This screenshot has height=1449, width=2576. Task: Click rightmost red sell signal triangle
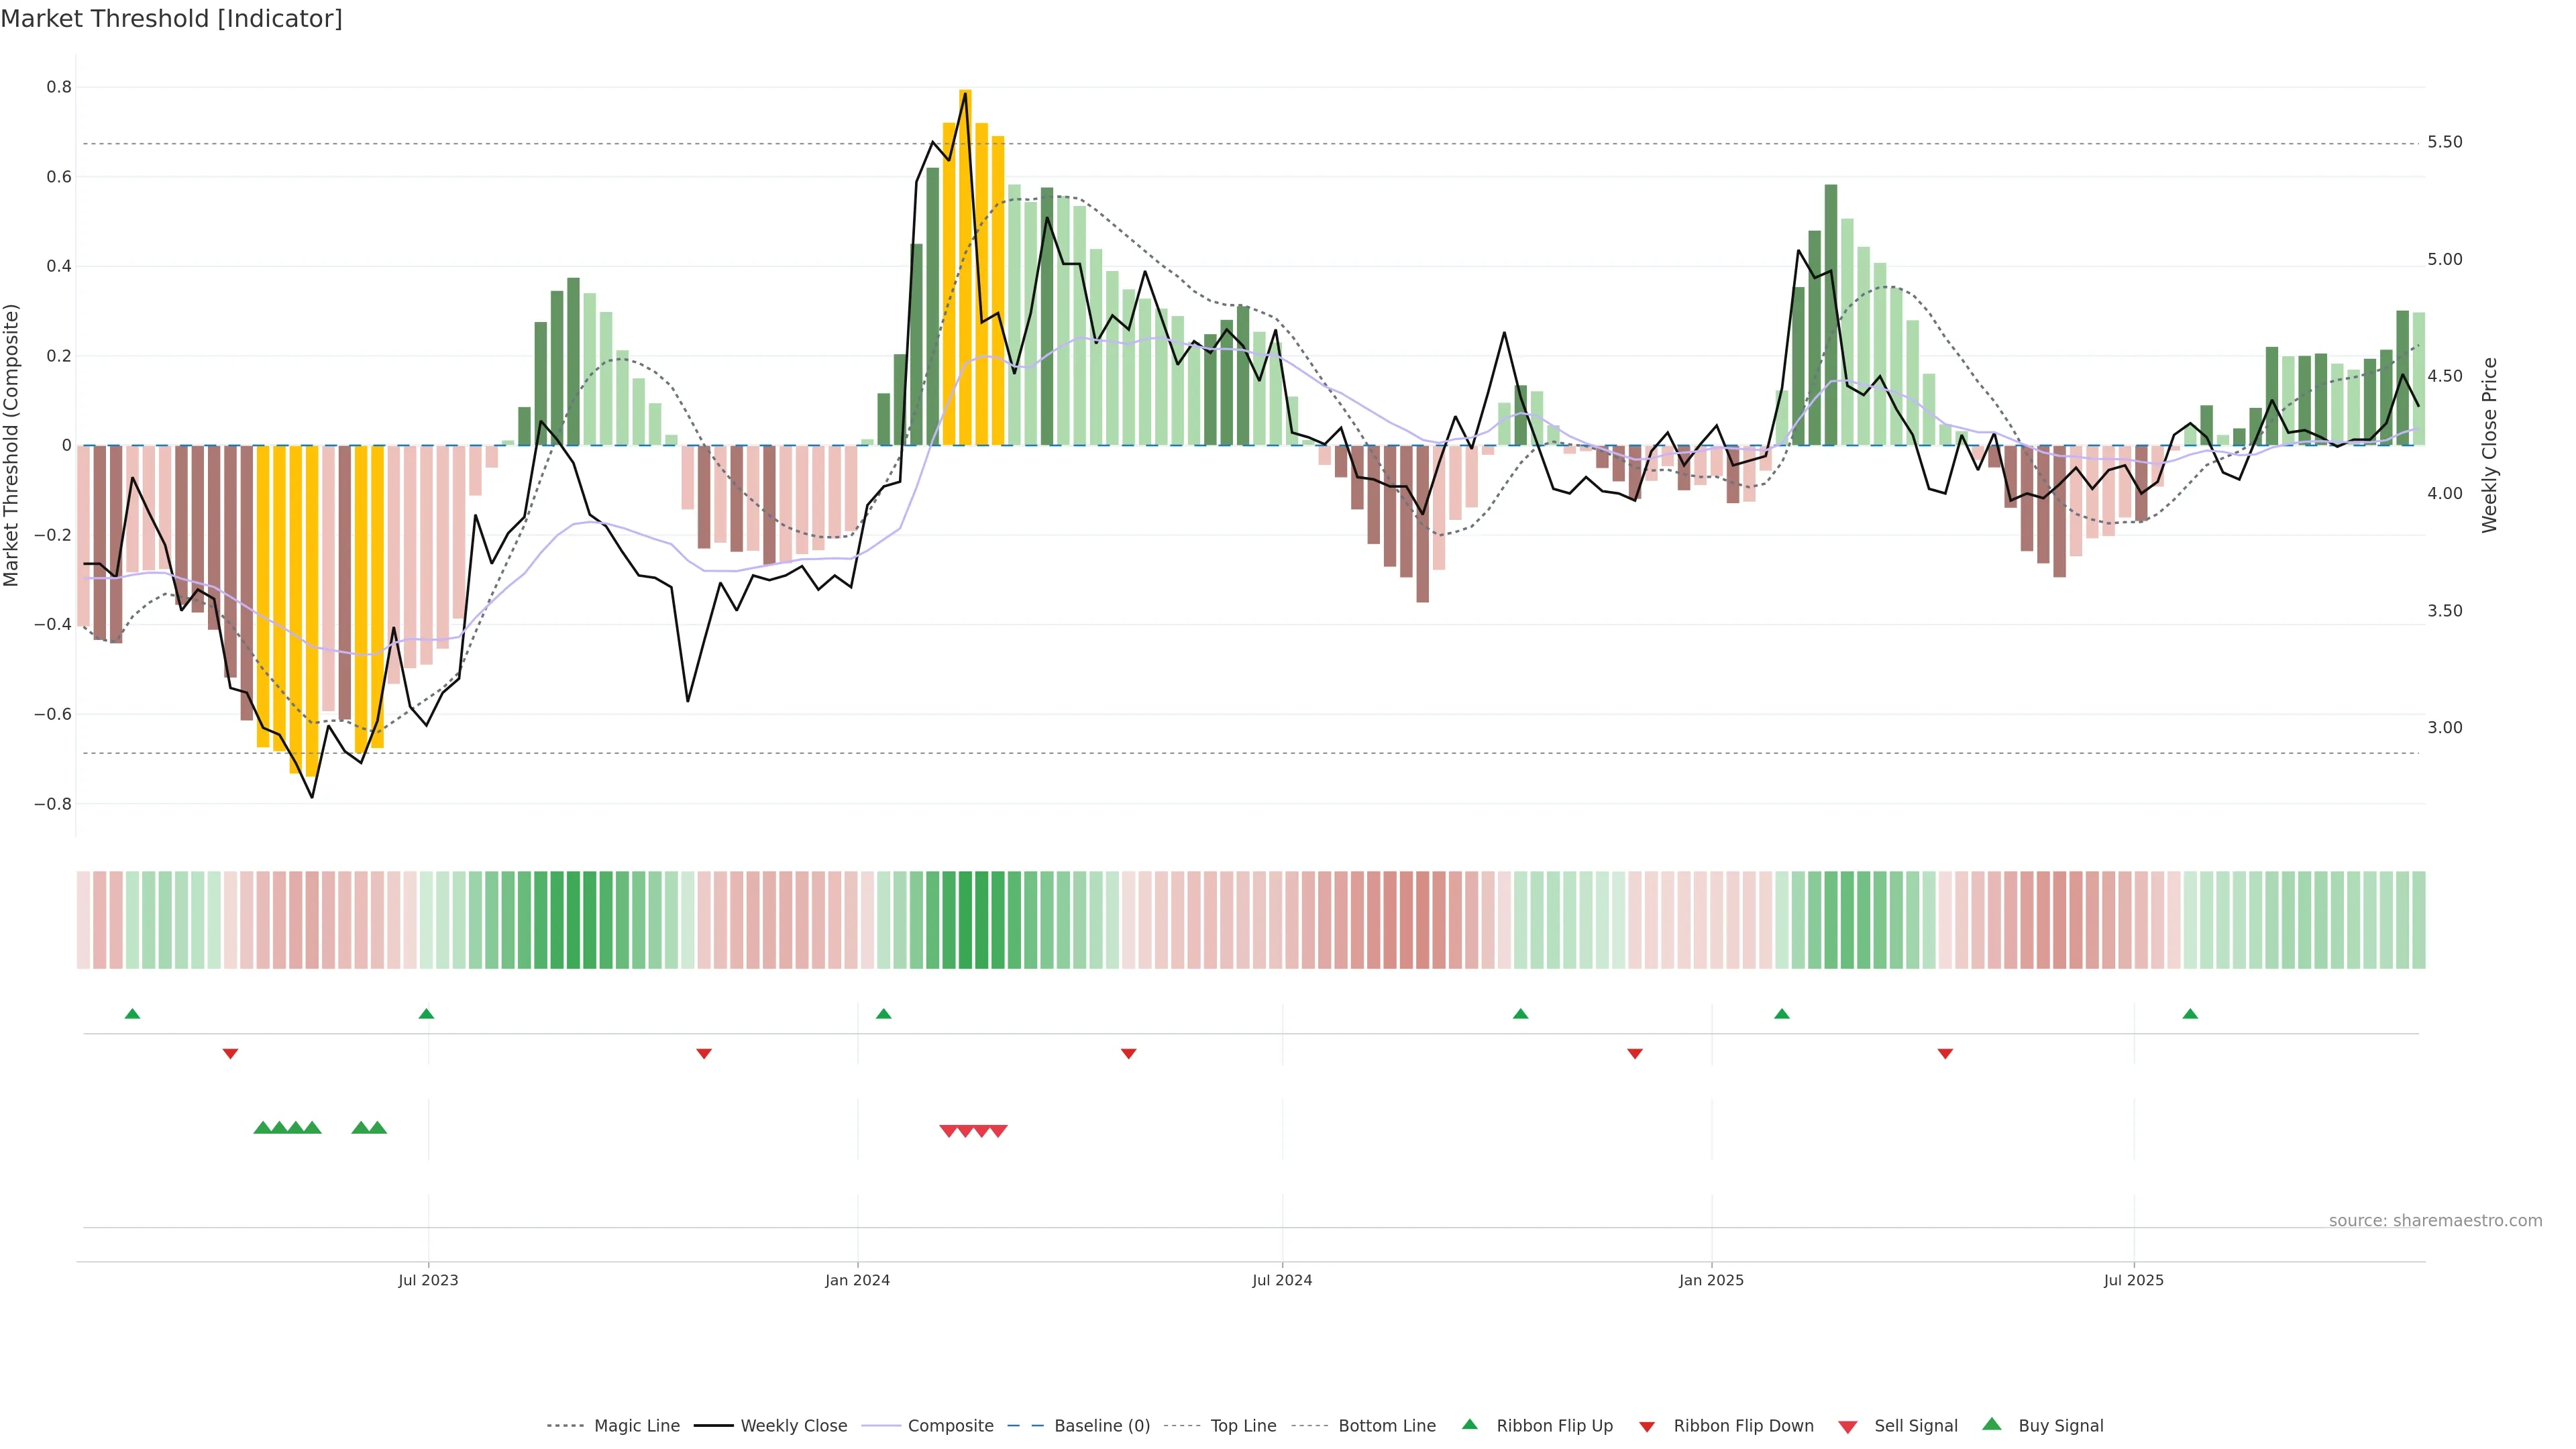tap(998, 1131)
